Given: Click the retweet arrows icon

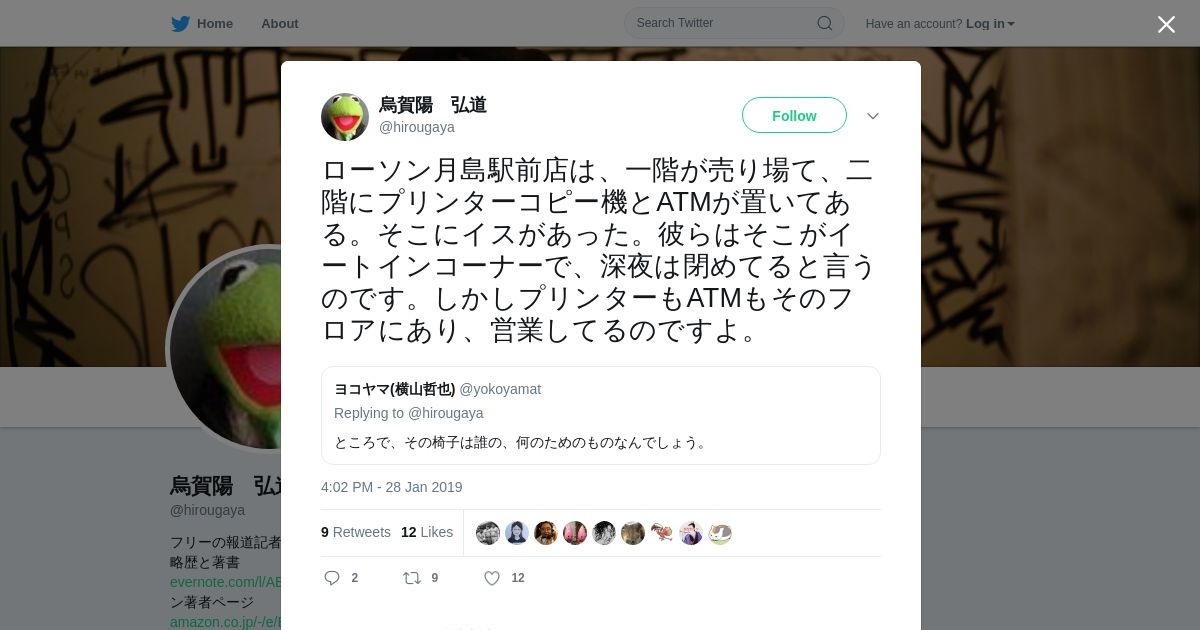Looking at the screenshot, I should pyautogui.click(x=411, y=578).
